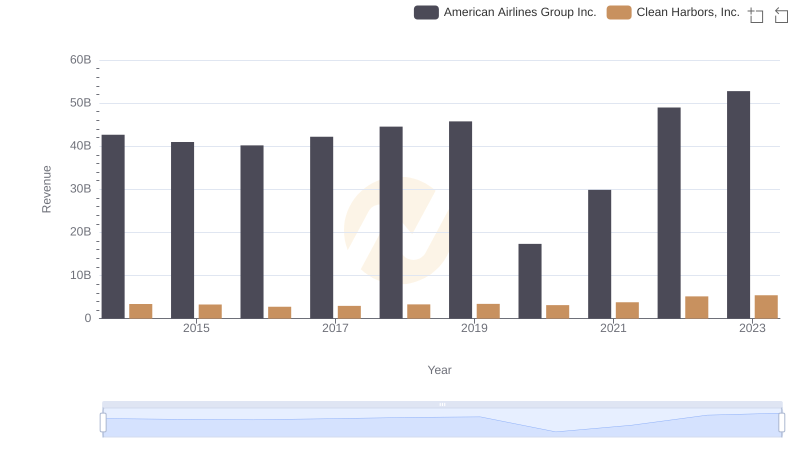Toggle American Airlines Group Inc. legend swatch
Viewport: 800px width, 461px height.
(x=426, y=12)
